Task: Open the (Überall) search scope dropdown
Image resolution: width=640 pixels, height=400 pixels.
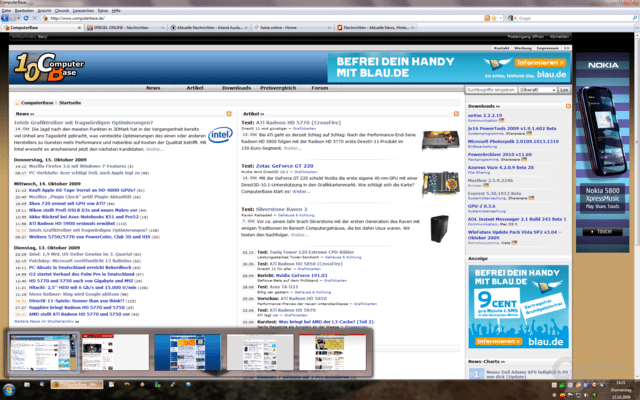Action: point(537,89)
